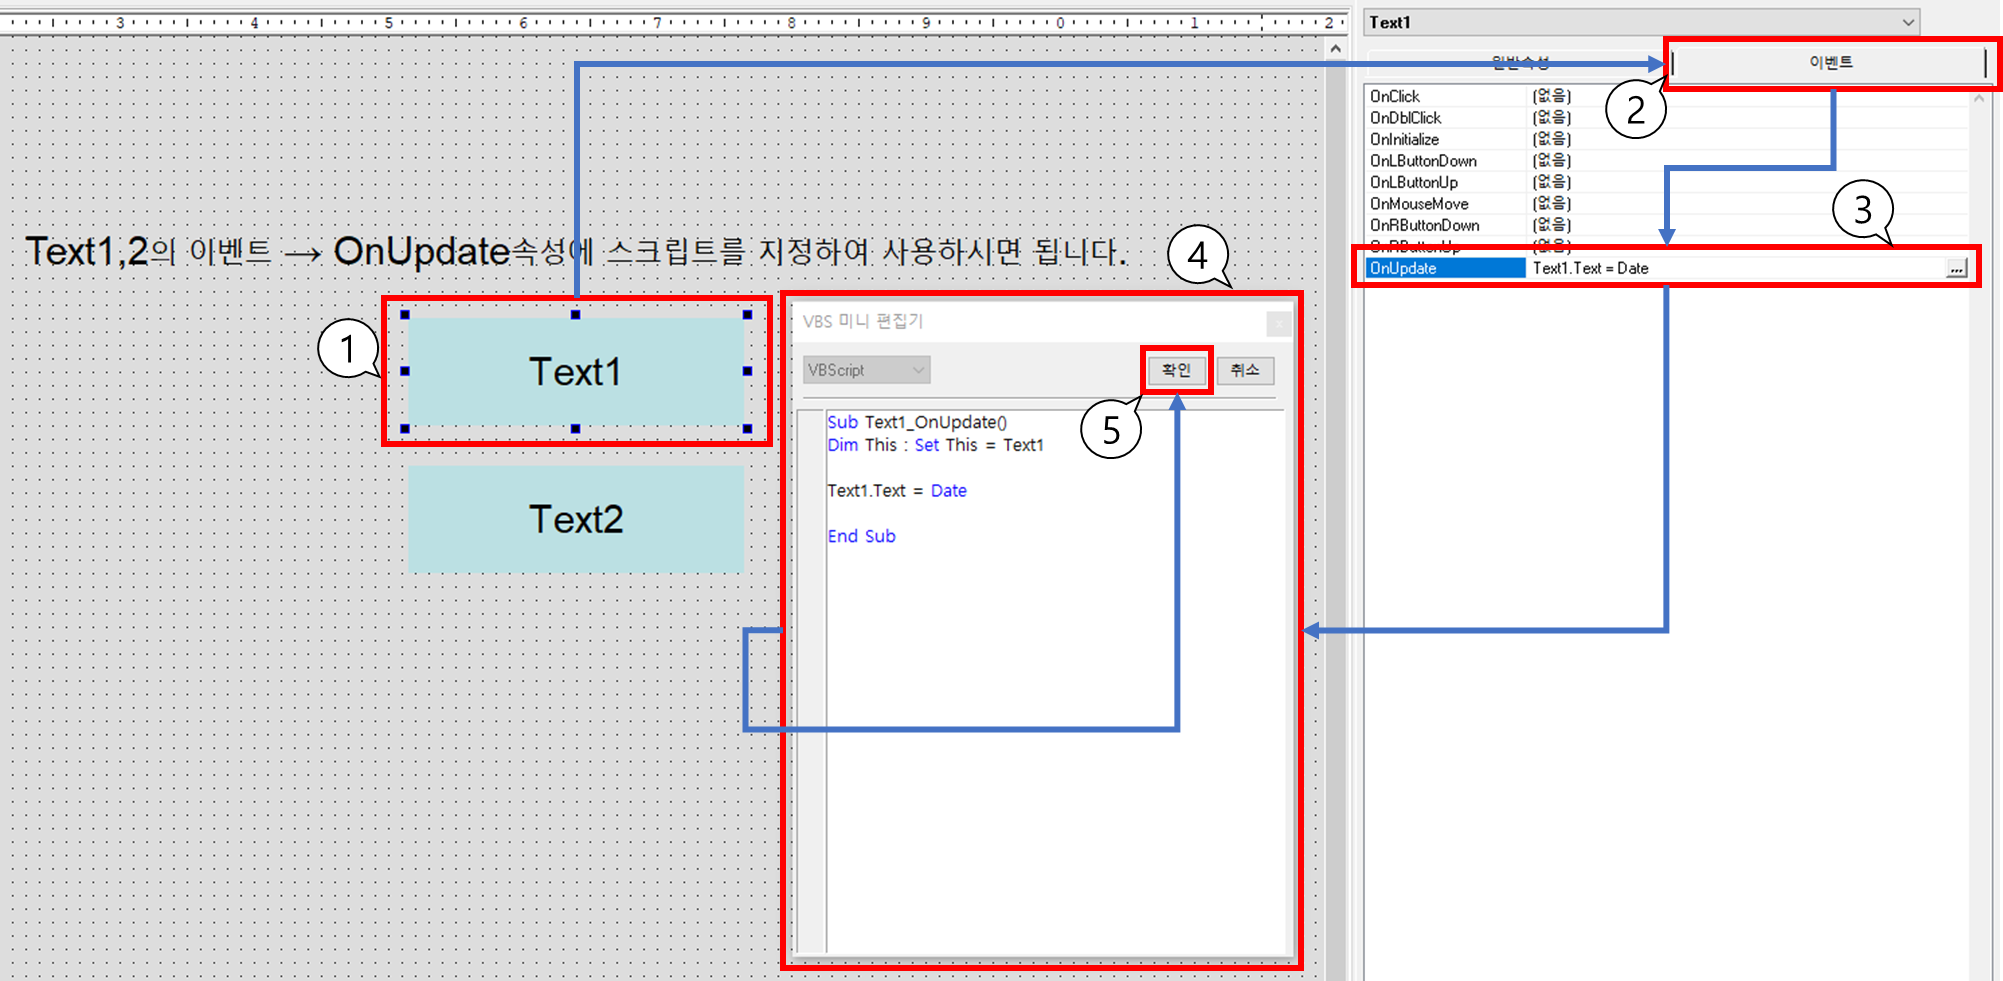
Task: Open the script editor via OnUpdate ellipsis button
Action: coord(1958,268)
